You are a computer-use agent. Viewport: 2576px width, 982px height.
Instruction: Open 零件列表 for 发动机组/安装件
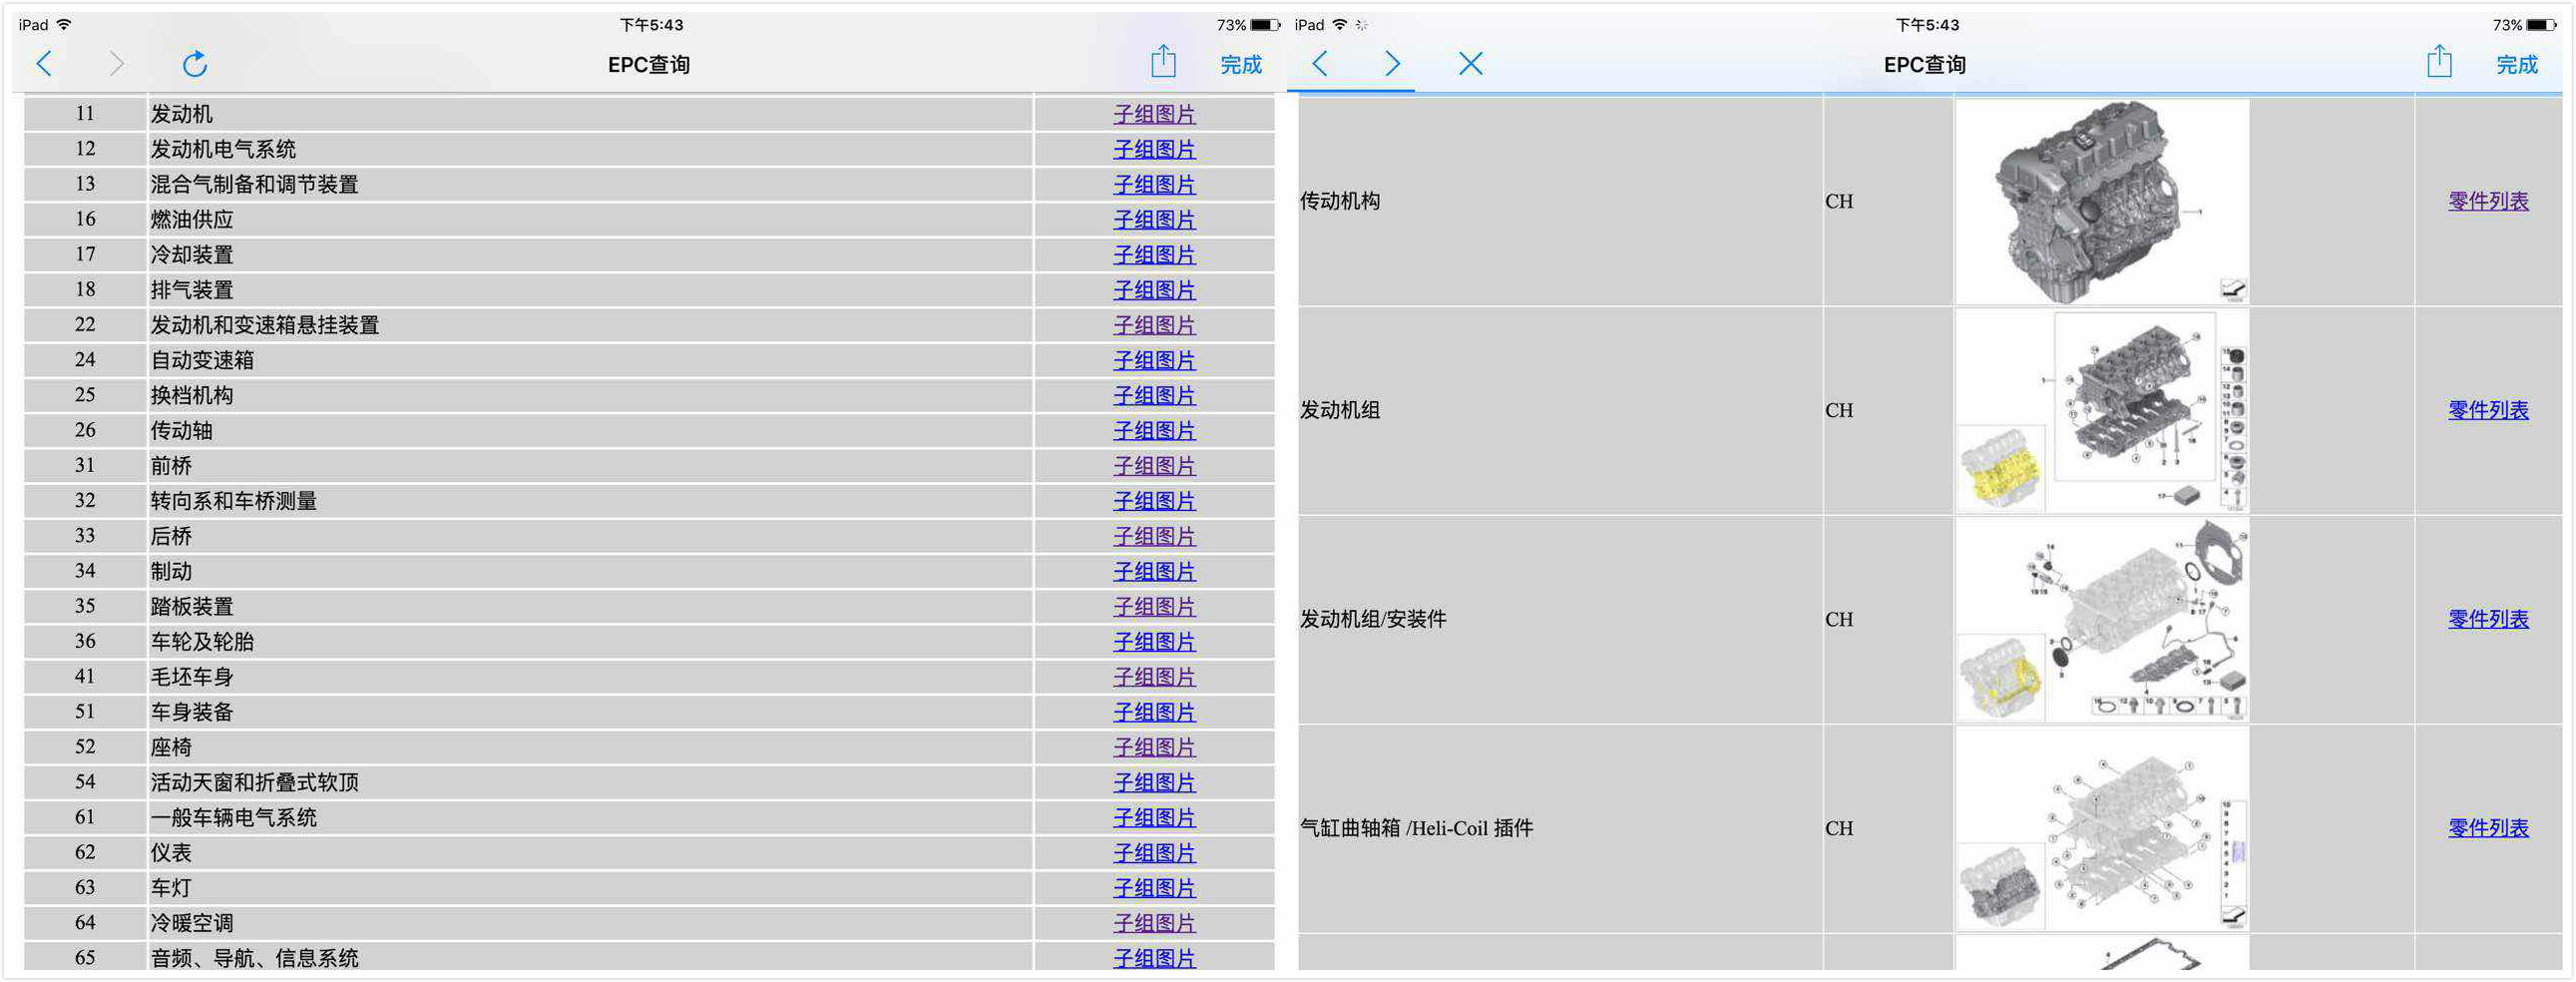2488,619
